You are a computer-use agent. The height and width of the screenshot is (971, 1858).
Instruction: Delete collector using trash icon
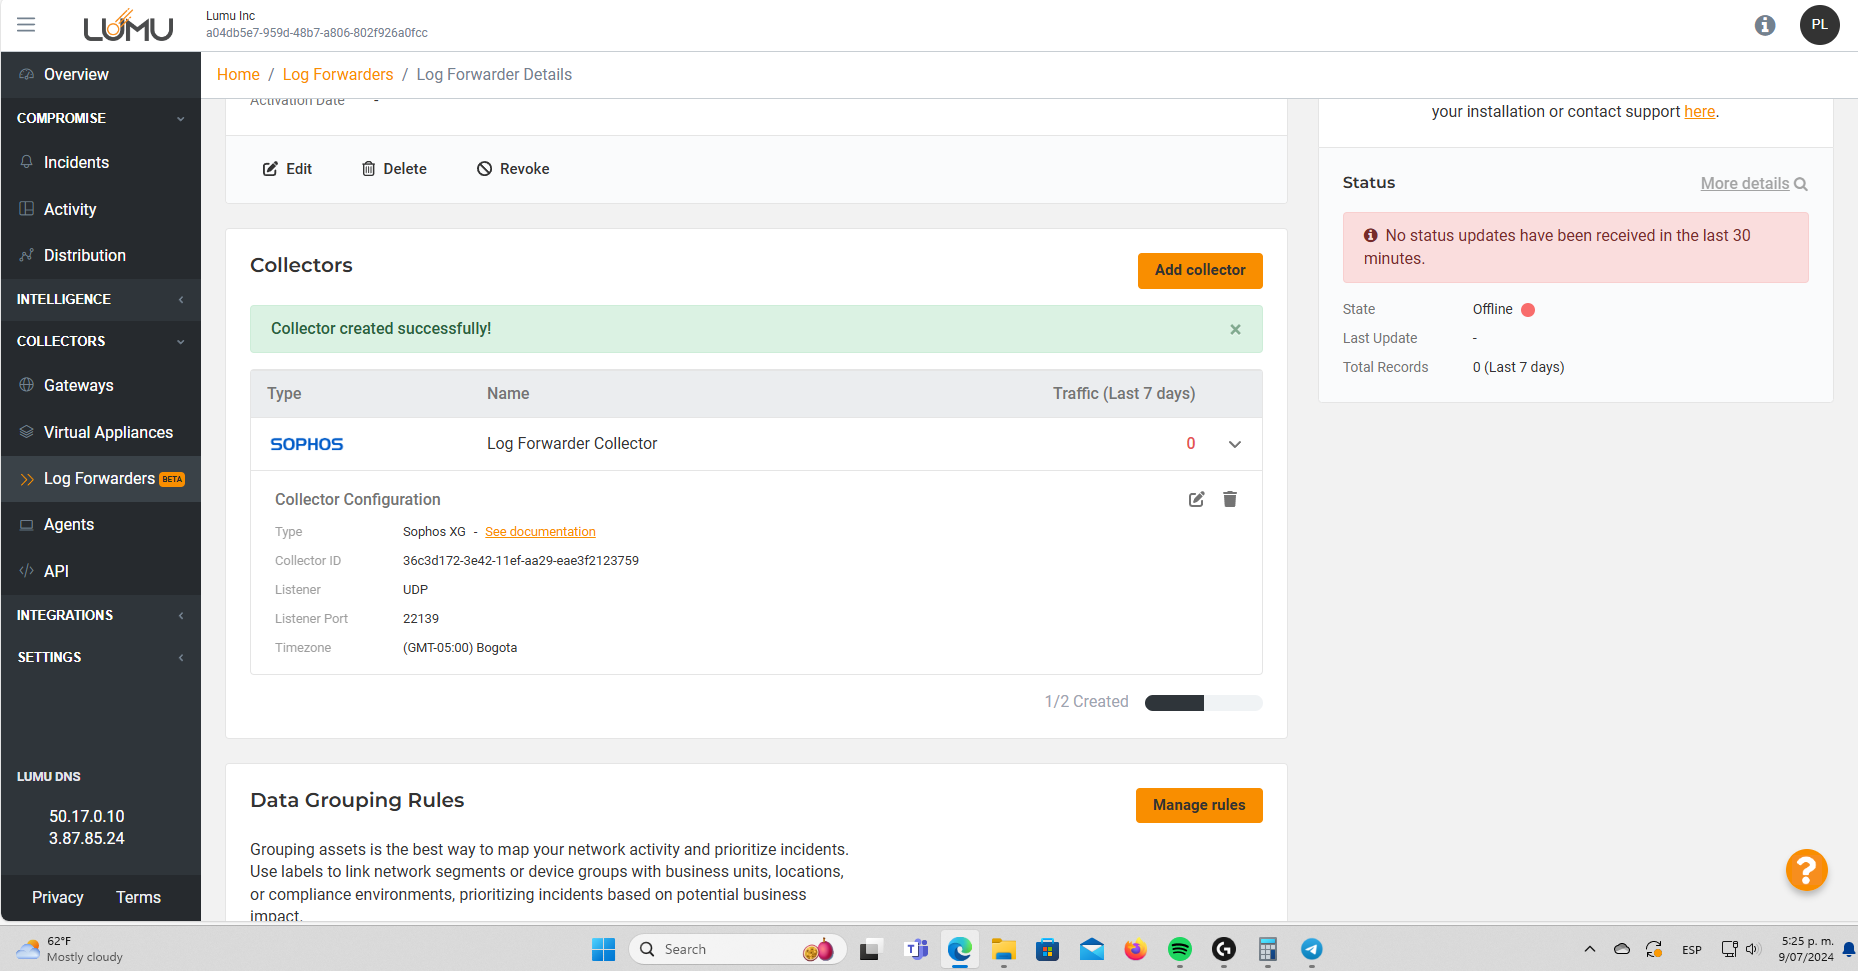[x=1230, y=499]
